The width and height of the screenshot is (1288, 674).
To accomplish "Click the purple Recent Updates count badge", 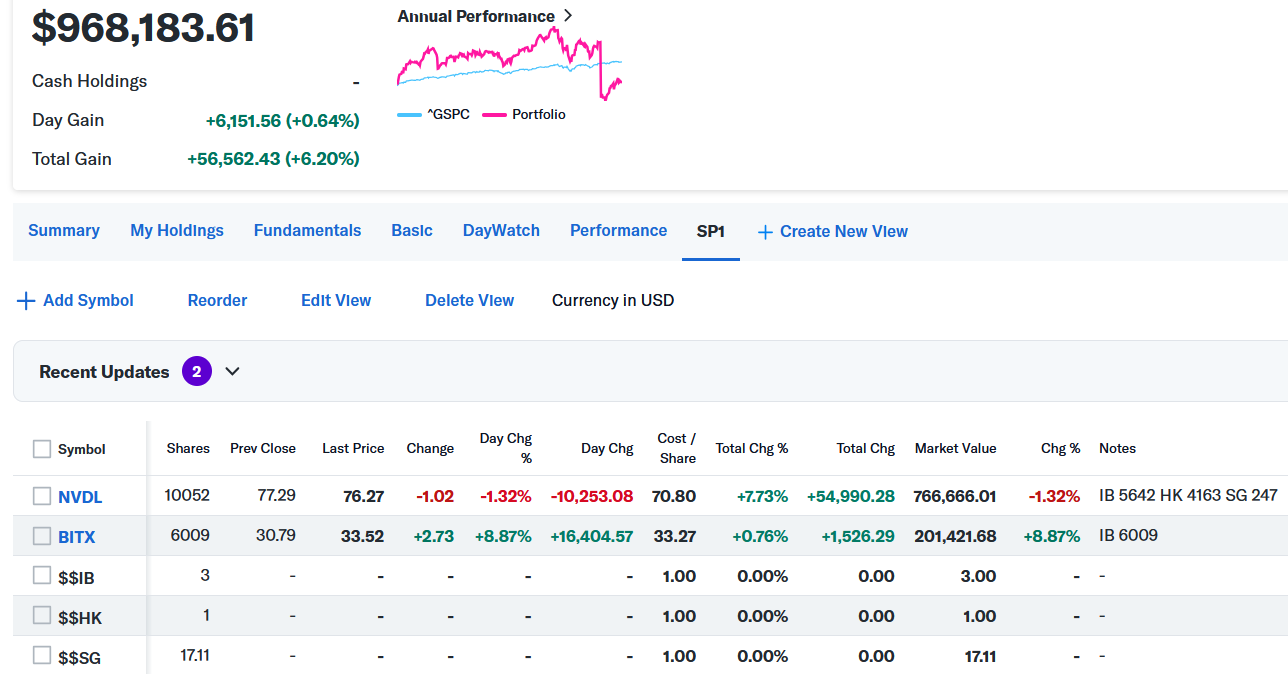I will (197, 372).
